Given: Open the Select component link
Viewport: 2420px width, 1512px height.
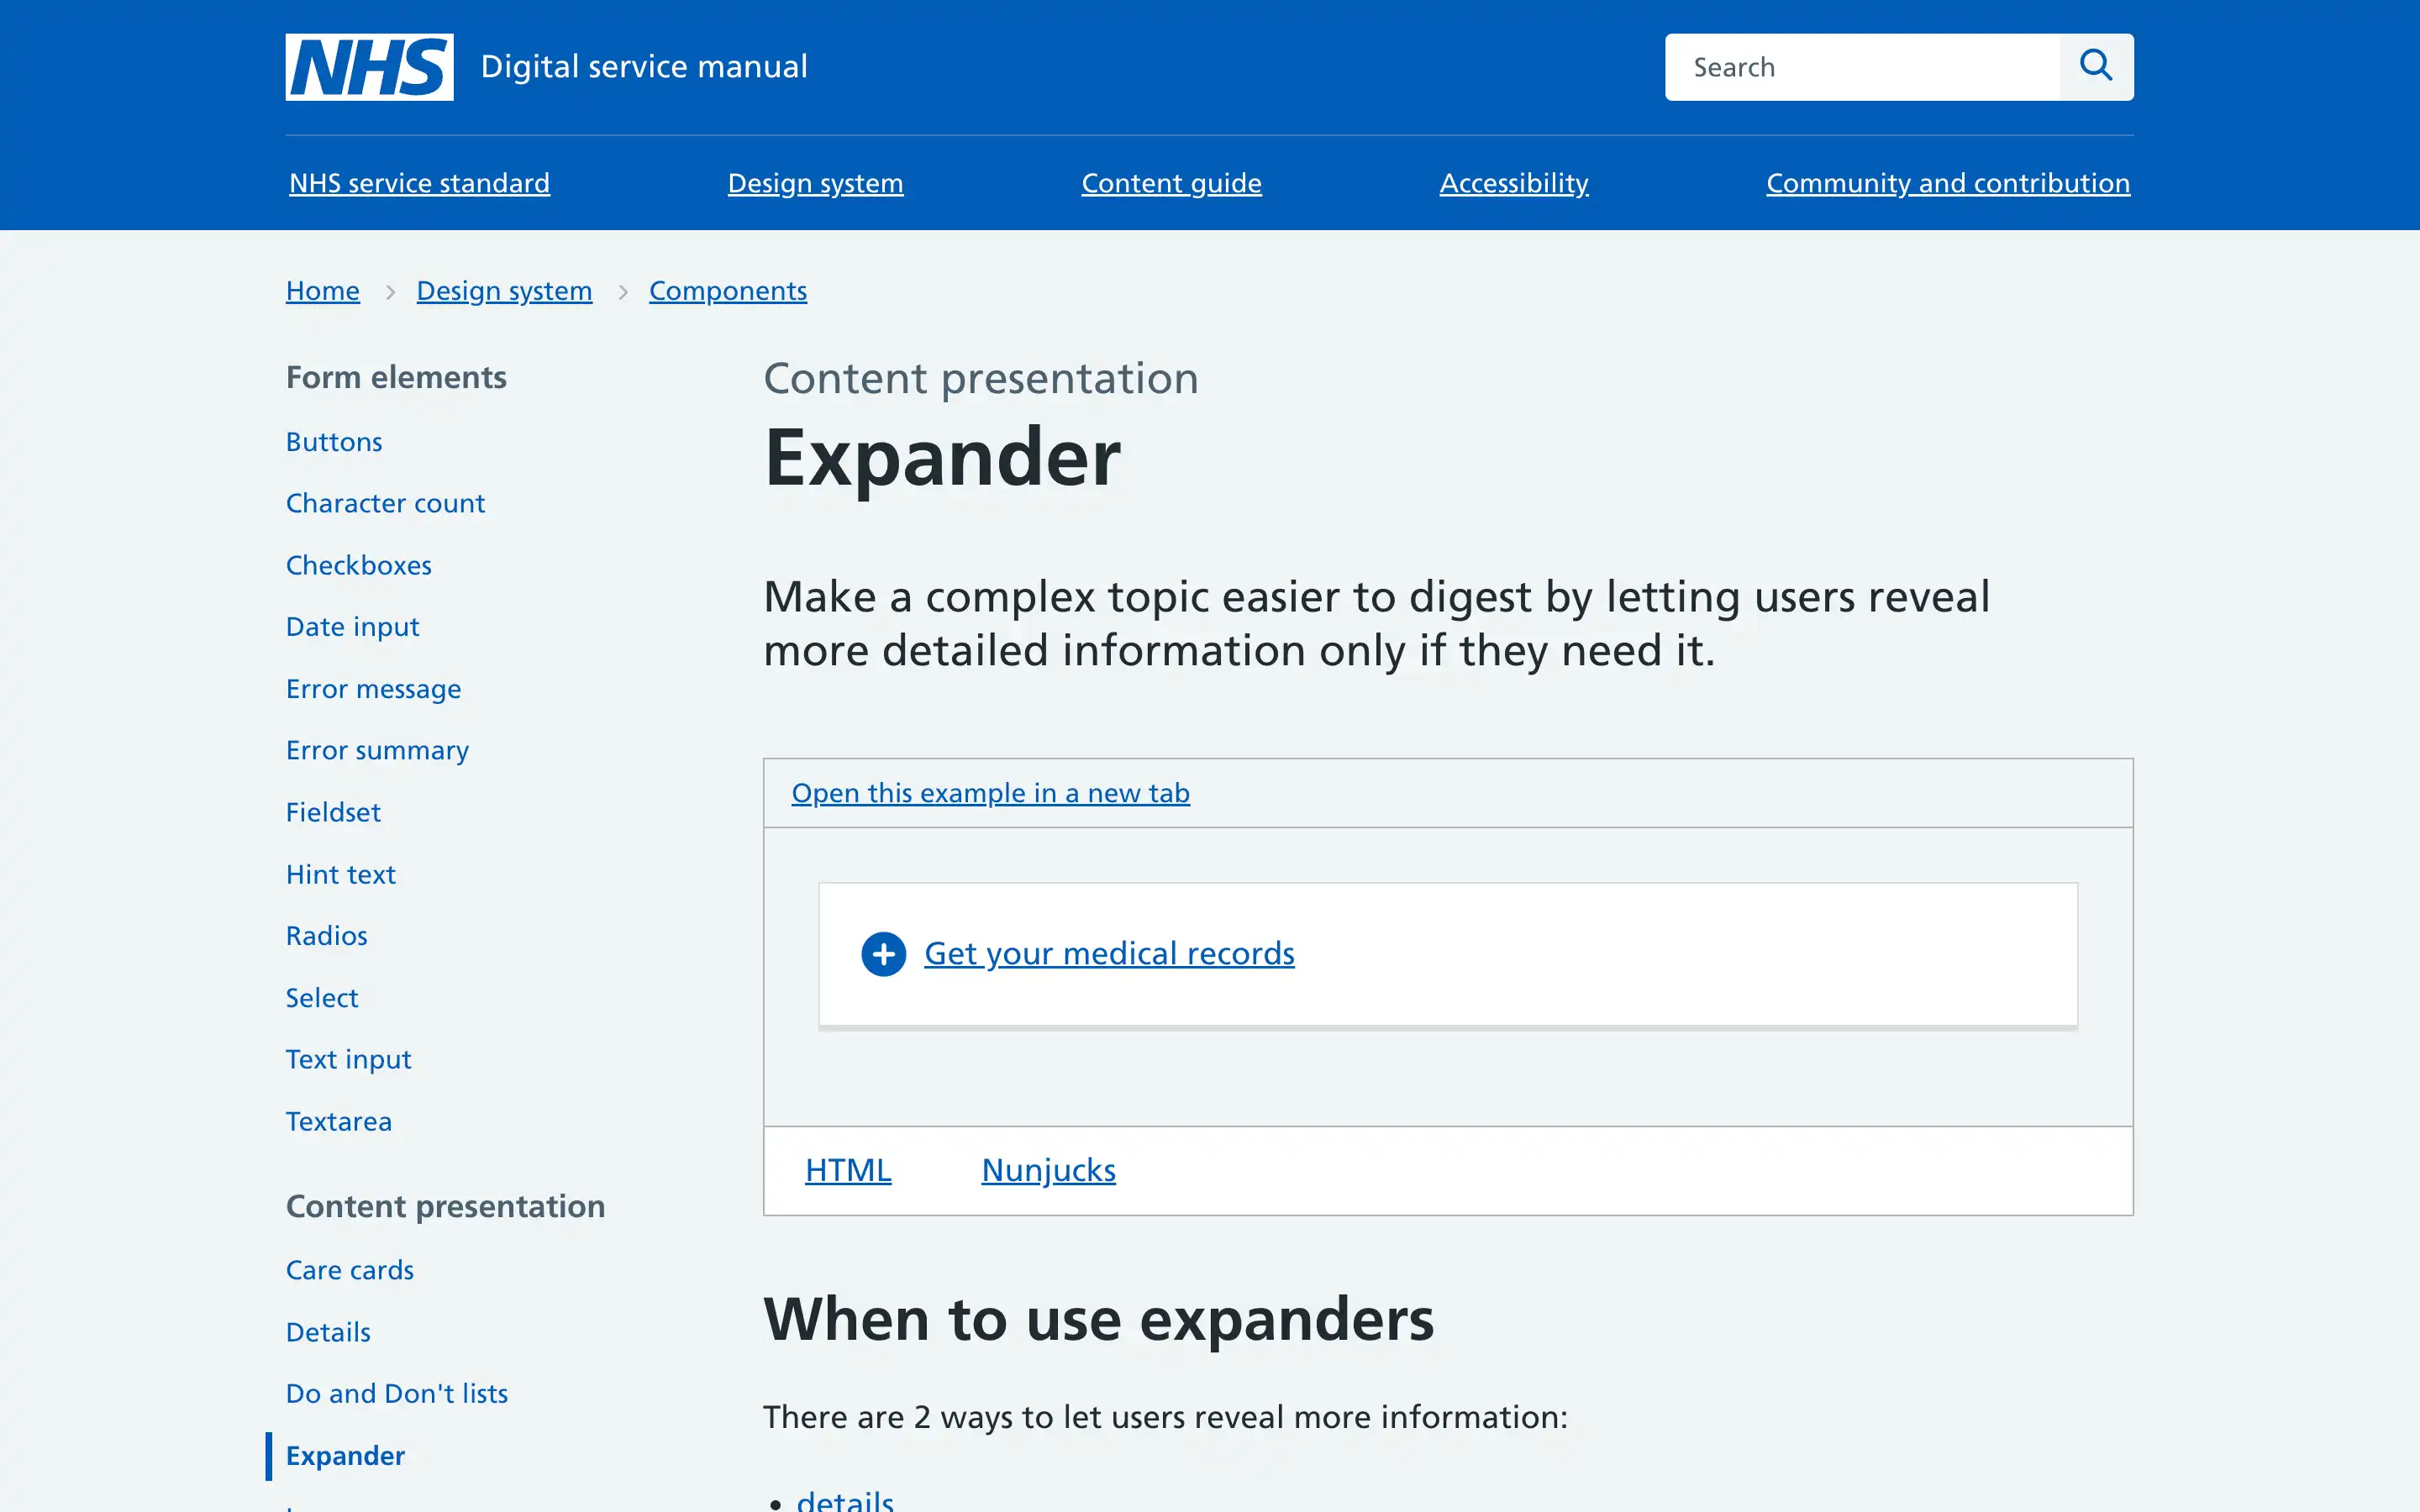Looking at the screenshot, I should pos(321,998).
